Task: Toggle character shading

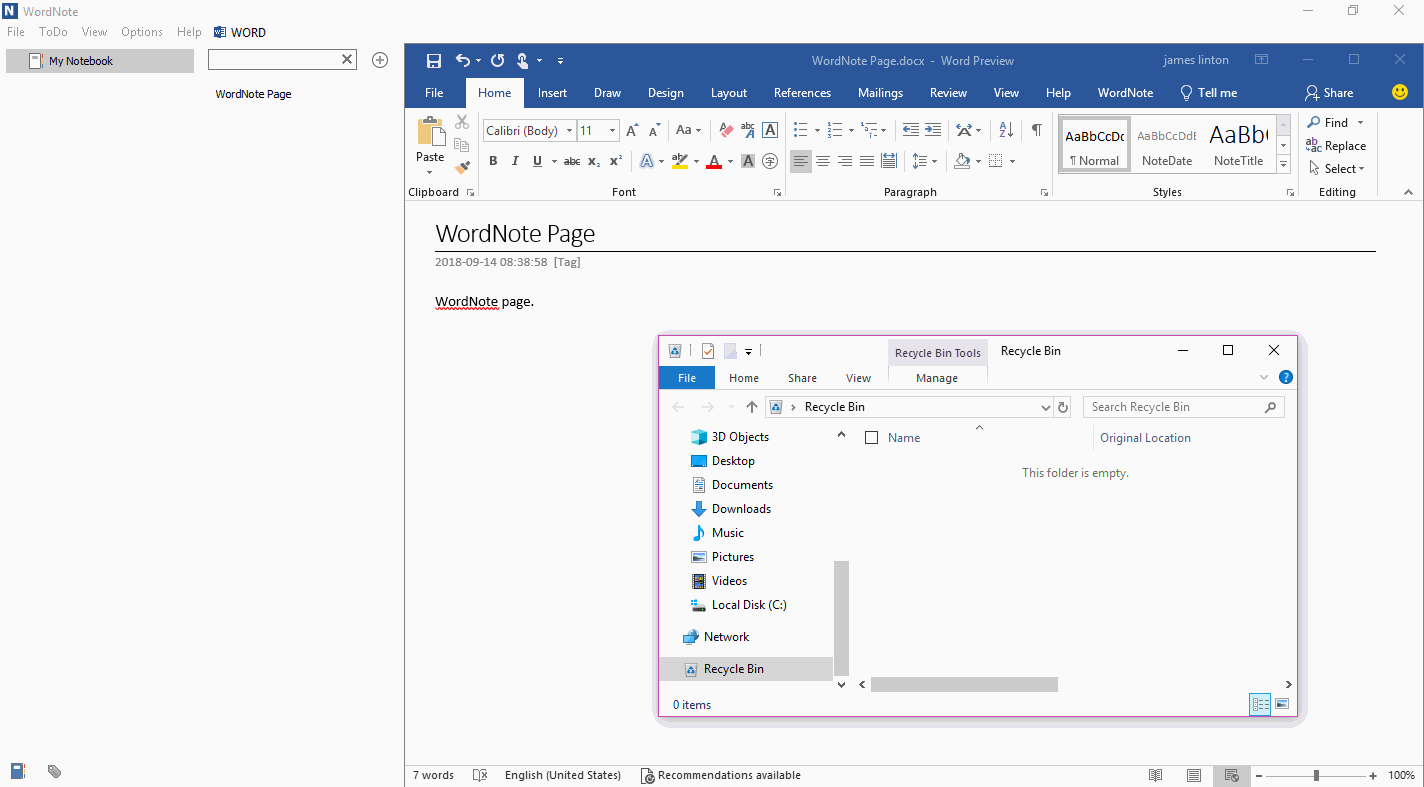Action: click(x=748, y=161)
